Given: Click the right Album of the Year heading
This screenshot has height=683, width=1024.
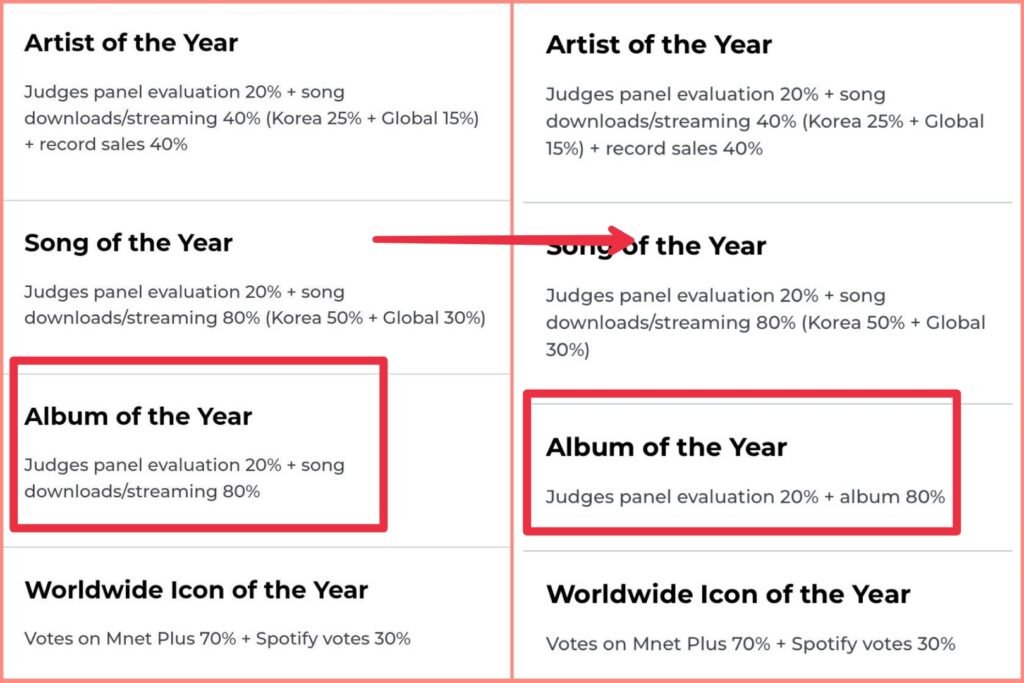Looking at the screenshot, I should (x=667, y=447).
